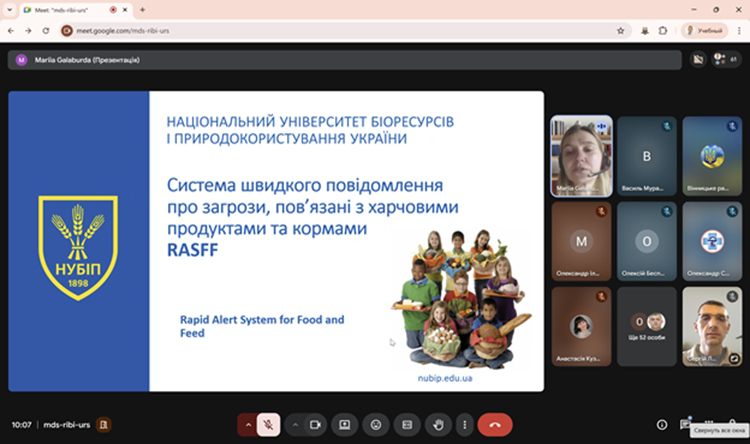Click meeting code text mds-ribi-urs
750x444 pixels.
66,425
